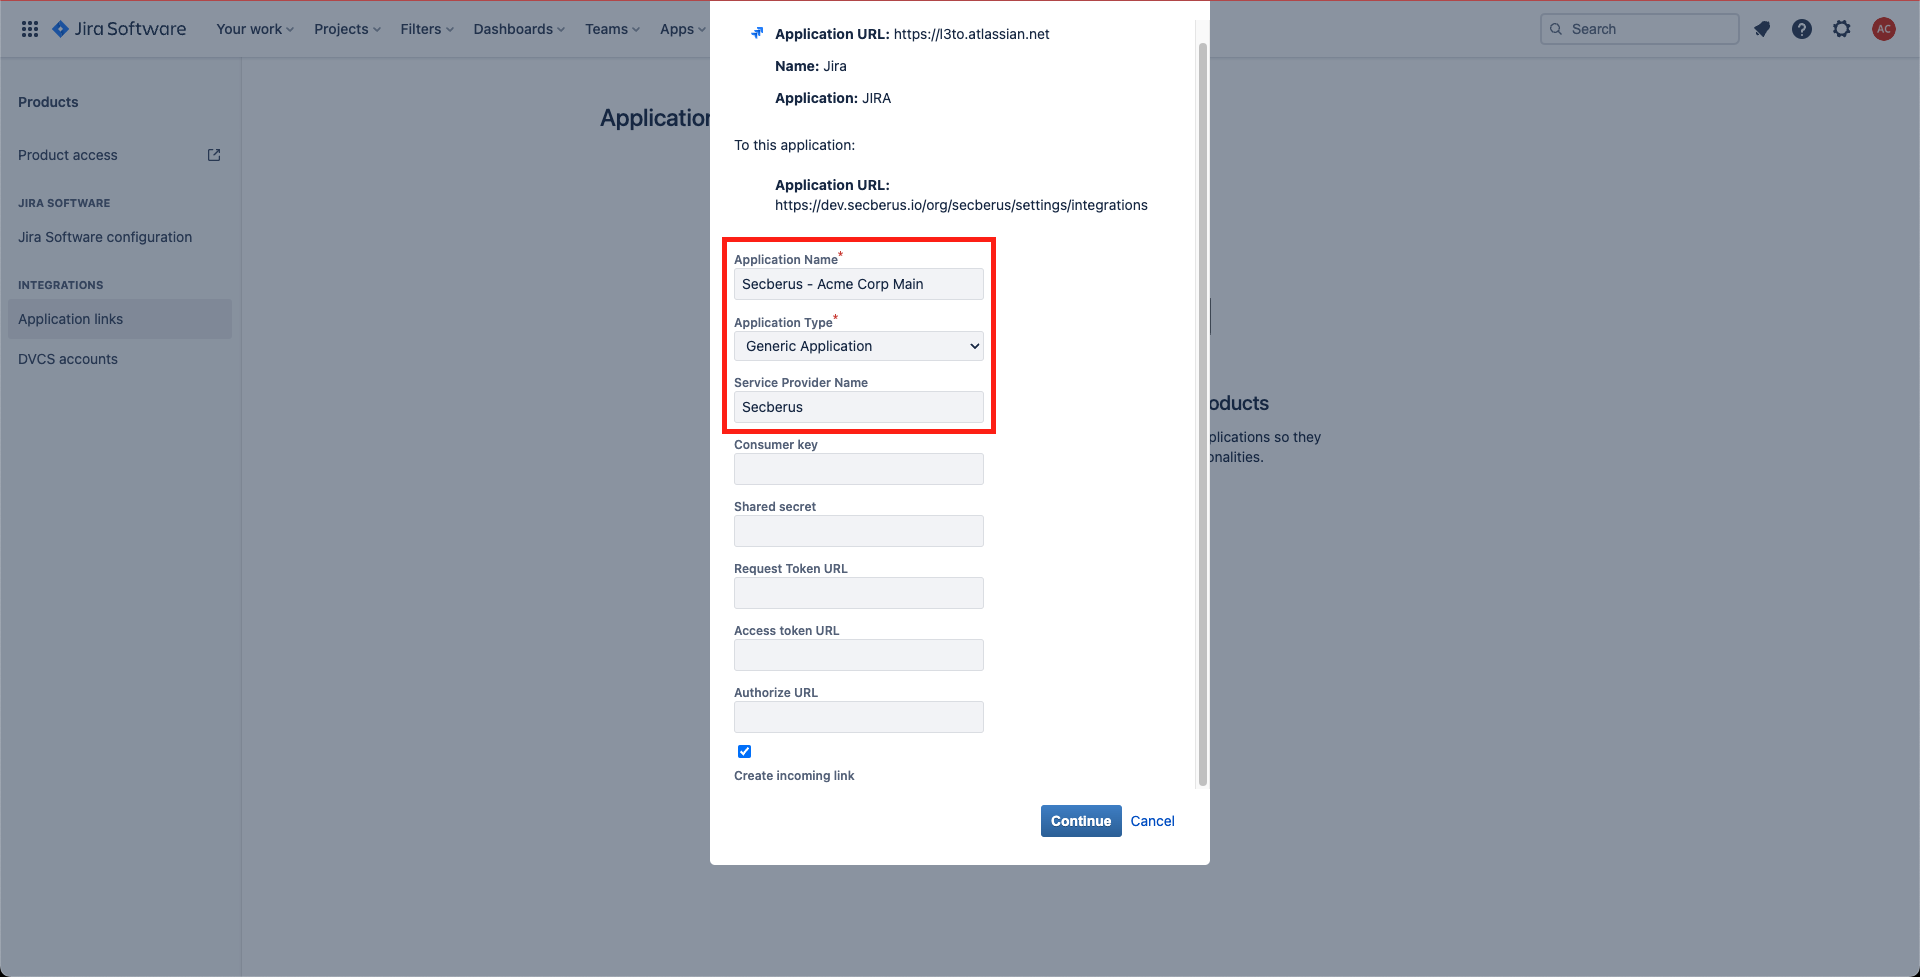Click the l3to.atlassian.net URL text

point(971,34)
